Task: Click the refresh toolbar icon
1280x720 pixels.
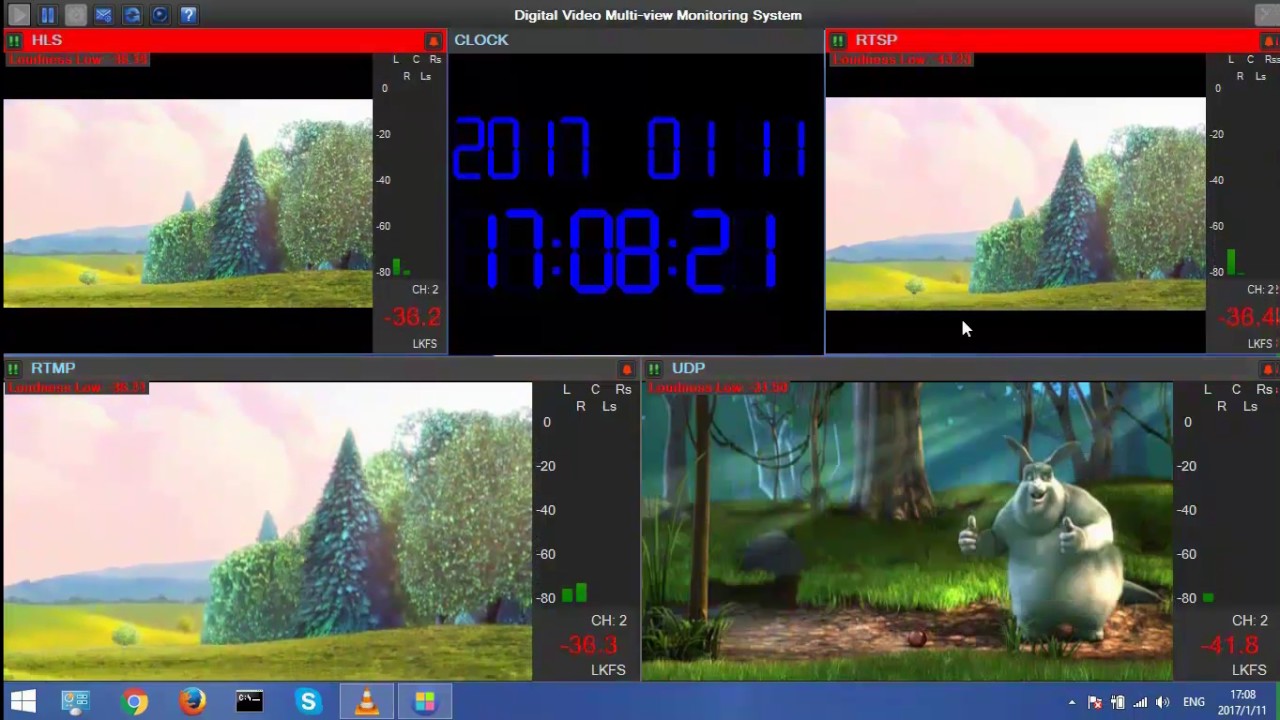Action: [x=132, y=15]
